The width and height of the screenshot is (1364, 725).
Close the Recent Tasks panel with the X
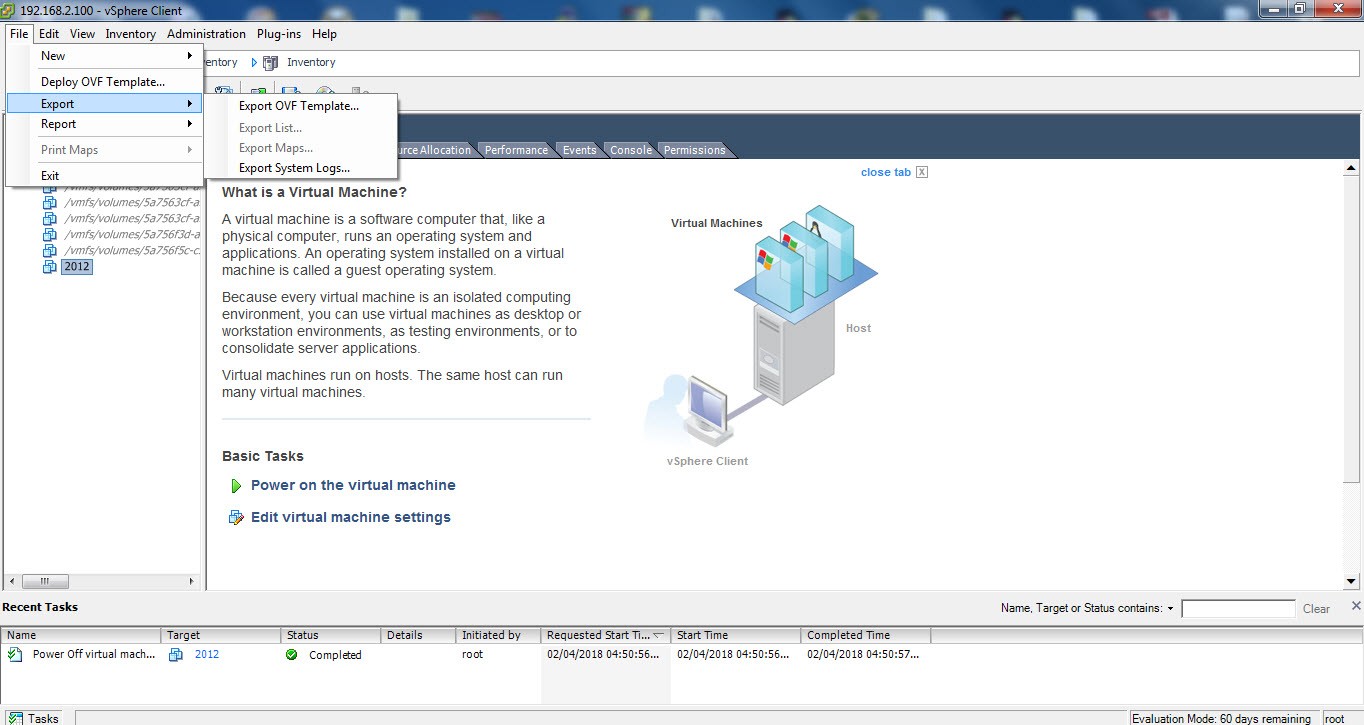pyautogui.click(x=1356, y=606)
